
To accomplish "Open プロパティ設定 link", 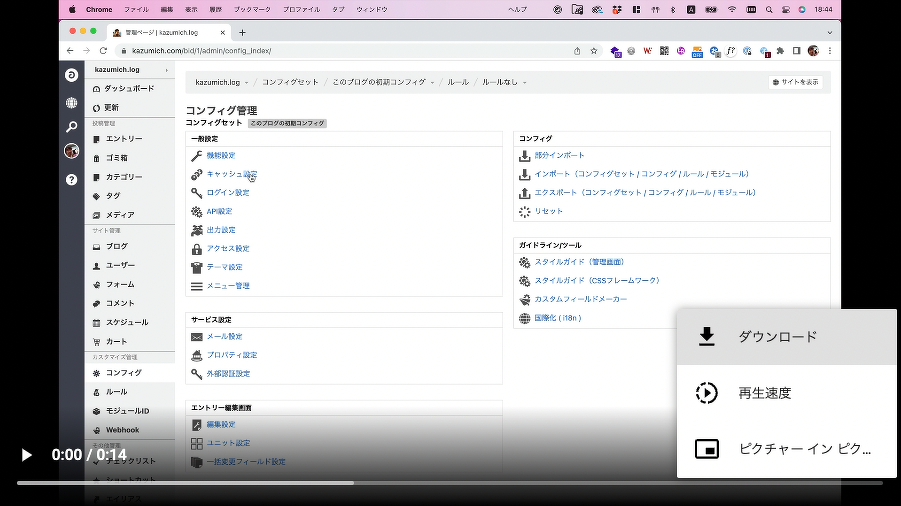I will pyautogui.click(x=232, y=355).
